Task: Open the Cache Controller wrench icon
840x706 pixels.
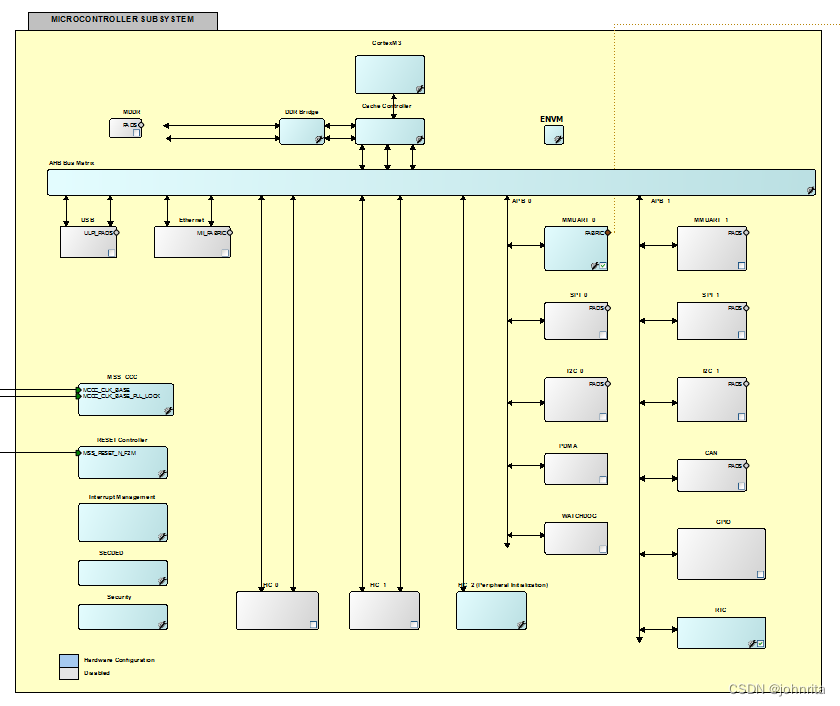Action: coord(419,139)
